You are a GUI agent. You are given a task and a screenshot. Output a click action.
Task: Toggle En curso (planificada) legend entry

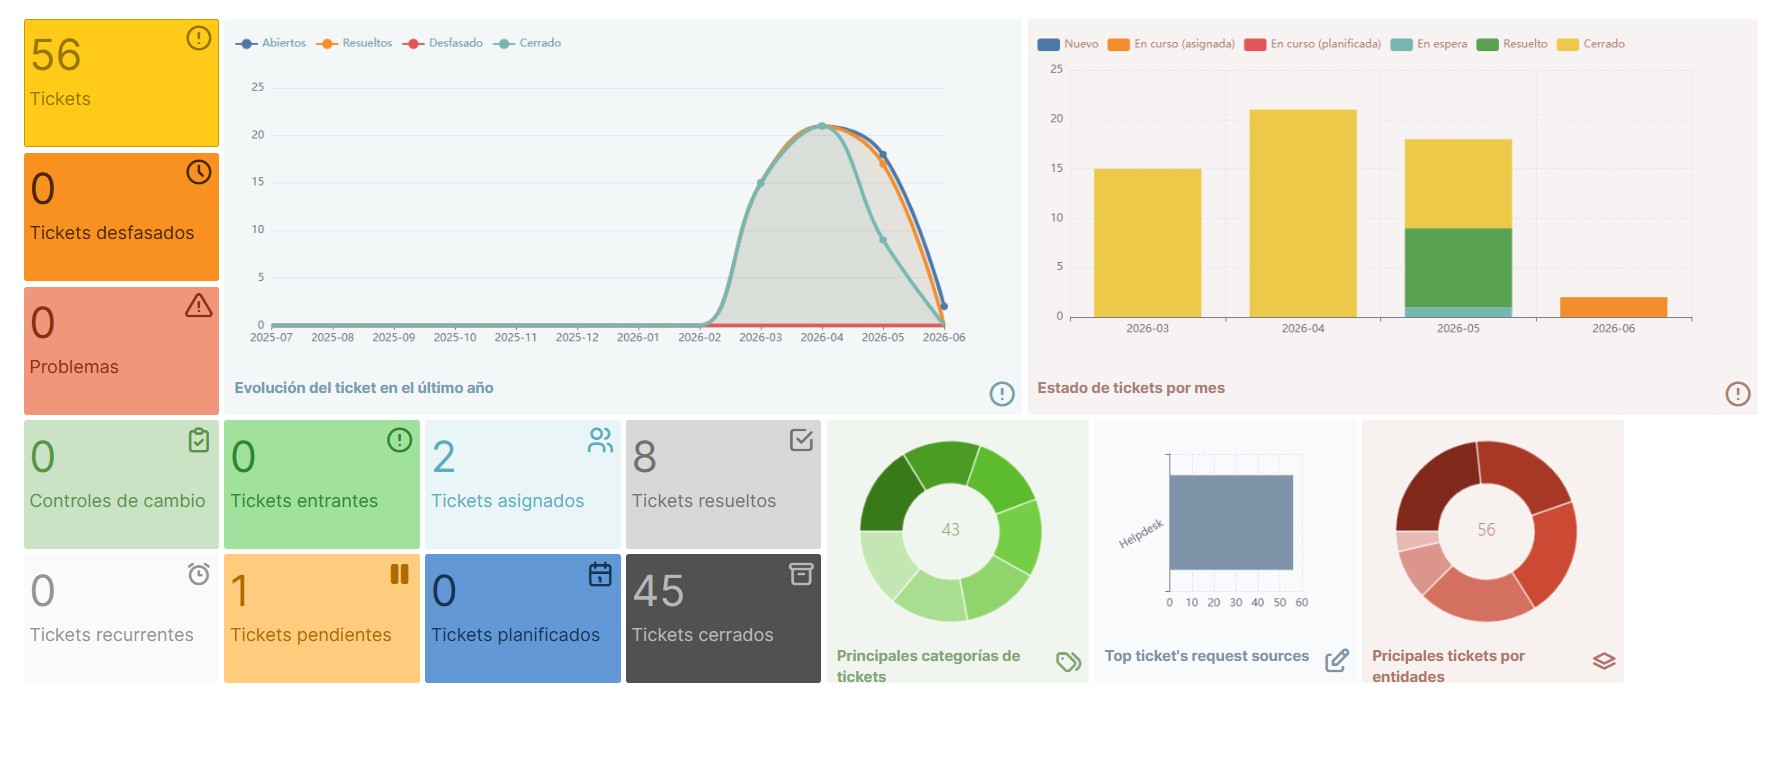1313,44
